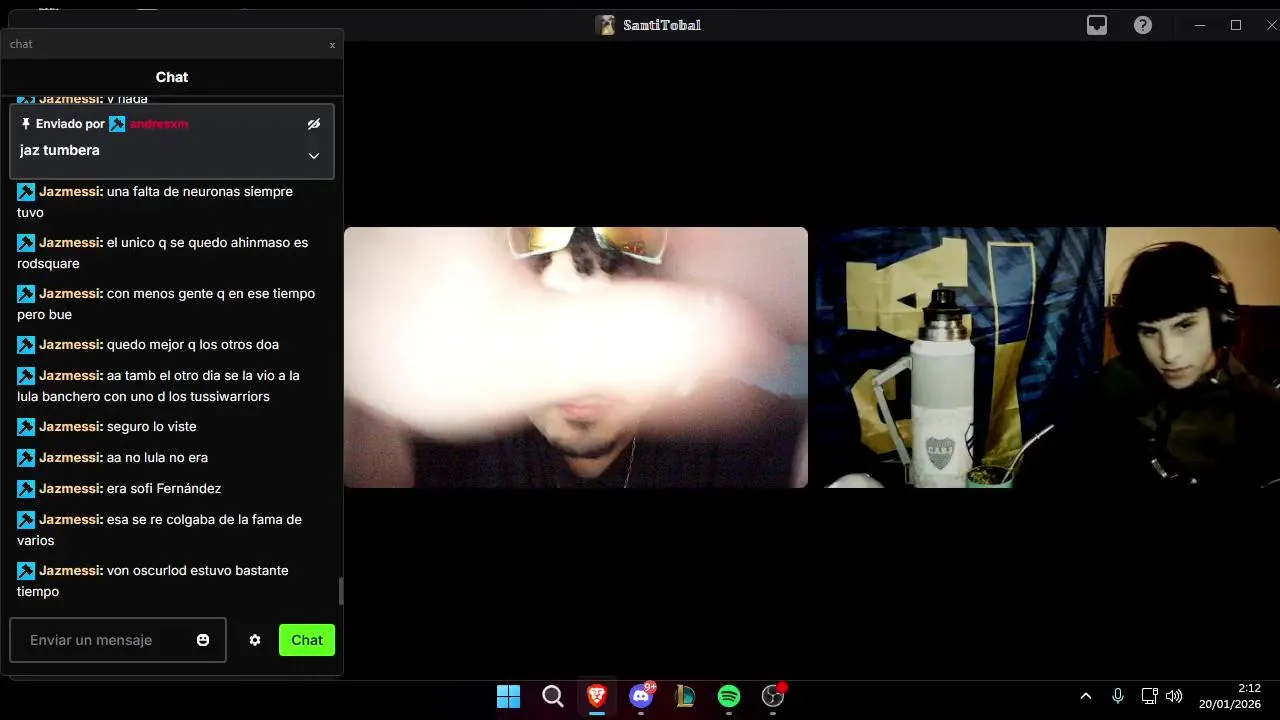Switch to Brave browser in taskbar
This screenshot has height=720, width=1280.
(597, 696)
